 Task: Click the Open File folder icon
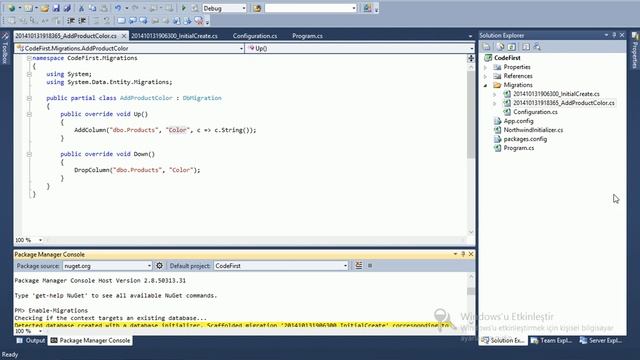(44, 8)
